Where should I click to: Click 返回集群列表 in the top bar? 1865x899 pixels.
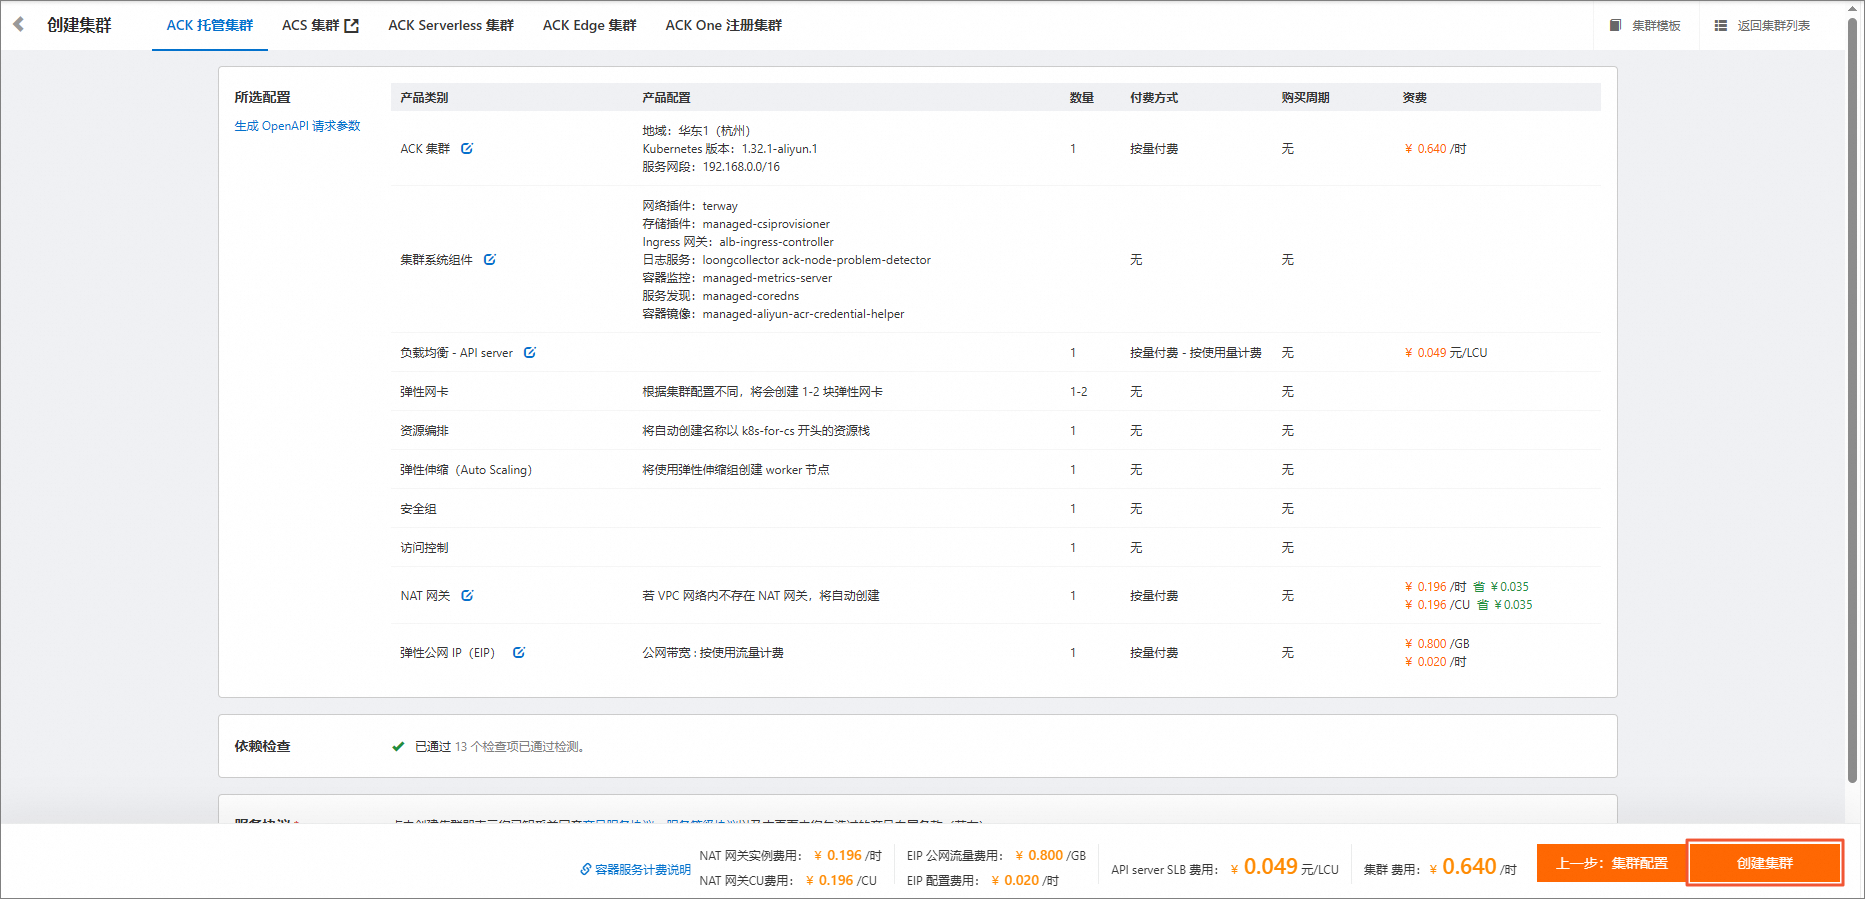[x=1762, y=25]
